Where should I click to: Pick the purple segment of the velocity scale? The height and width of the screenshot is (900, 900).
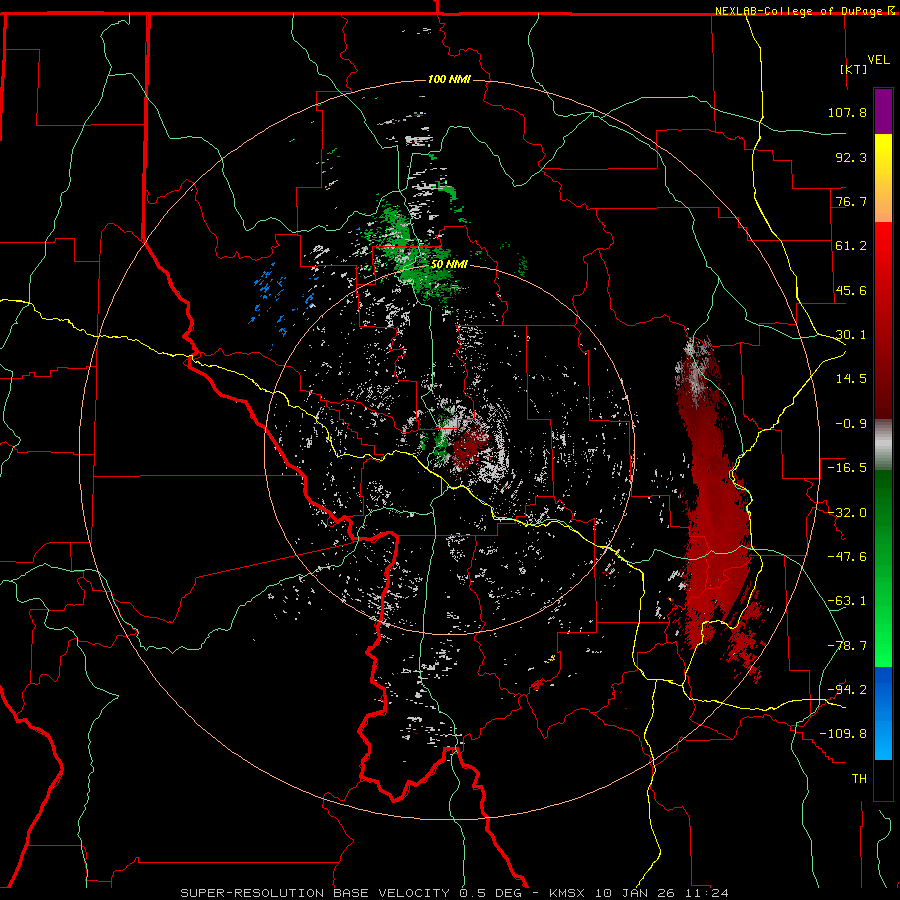pos(883,111)
